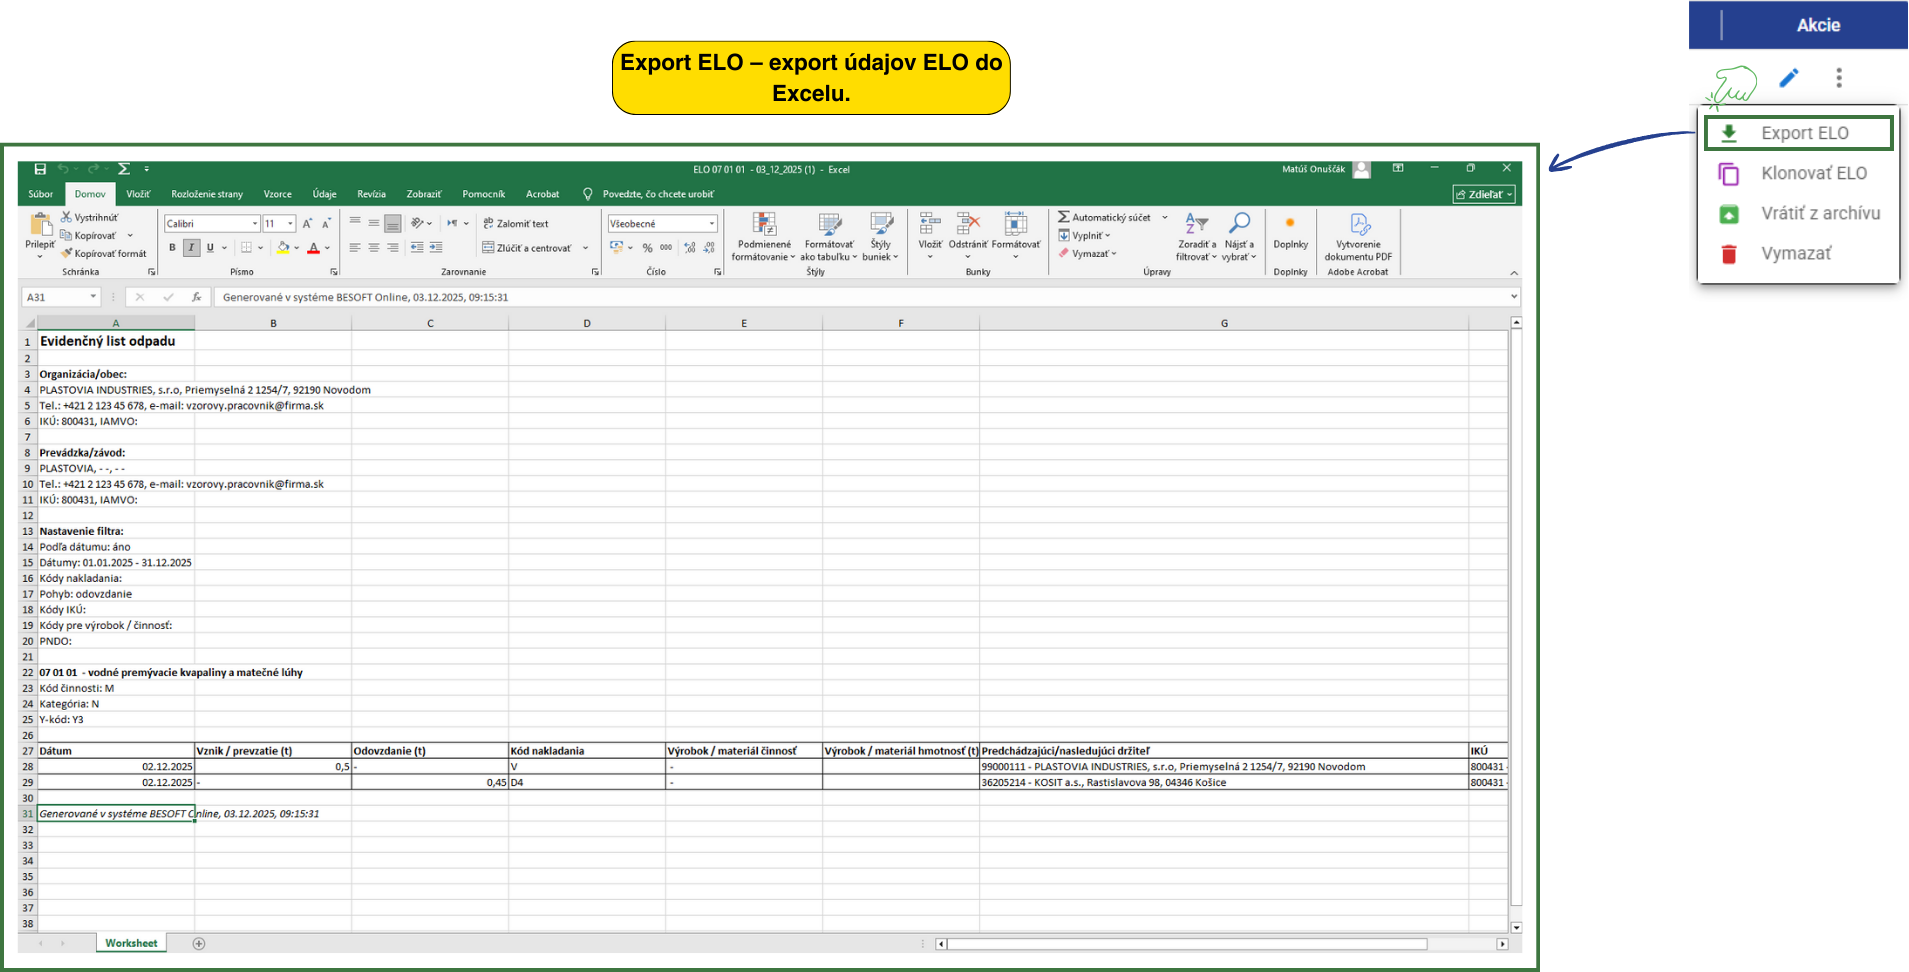The width and height of the screenshot is (1909, 972).
Task: Choose Export ELO in the Akcie menu
Action: coord(1804,134)
